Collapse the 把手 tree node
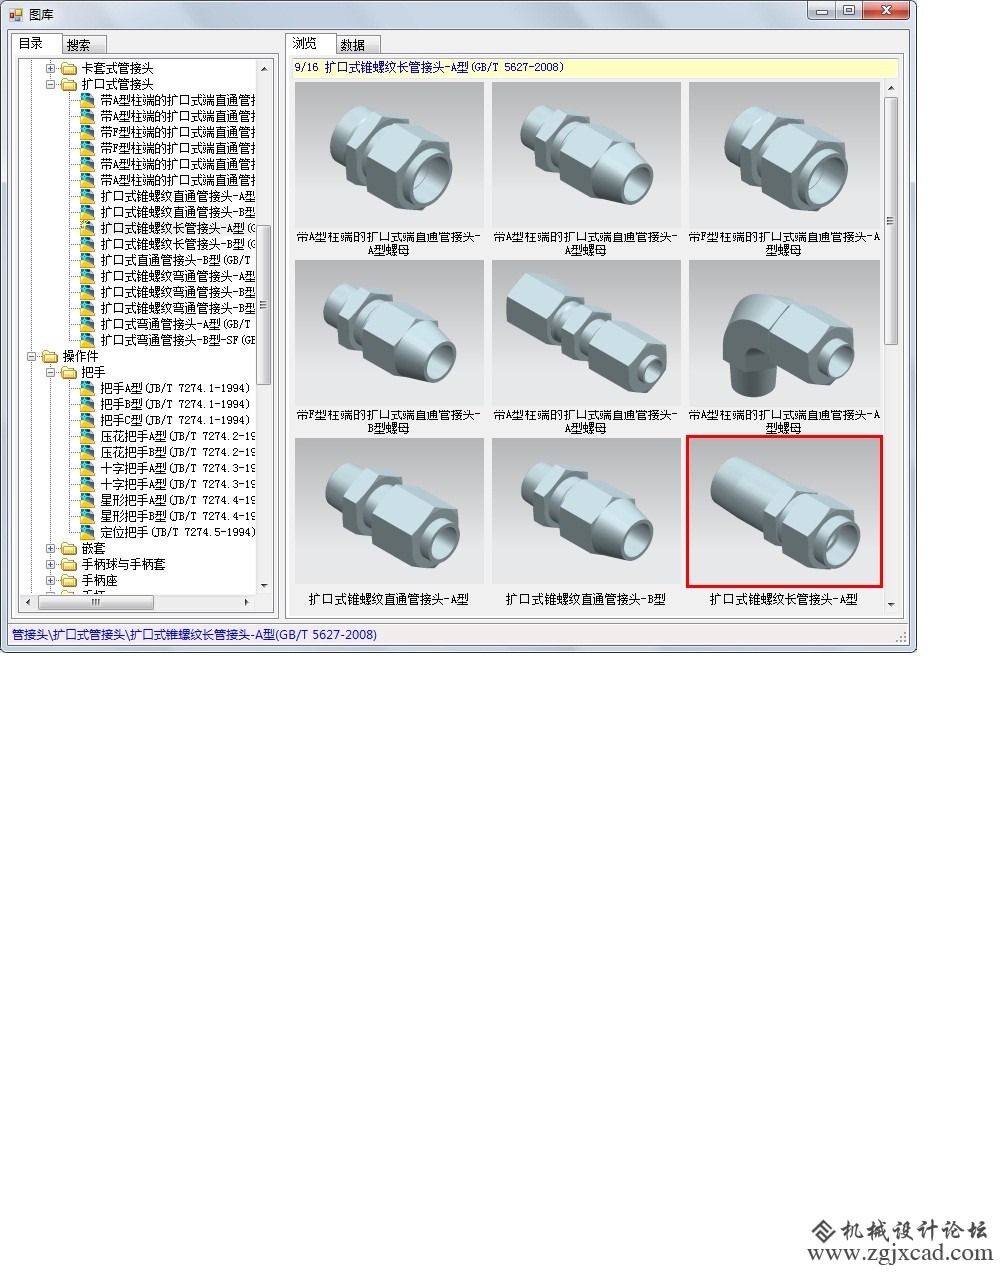Viewport: 1000px width, 1274px height. tap(51, 372)
